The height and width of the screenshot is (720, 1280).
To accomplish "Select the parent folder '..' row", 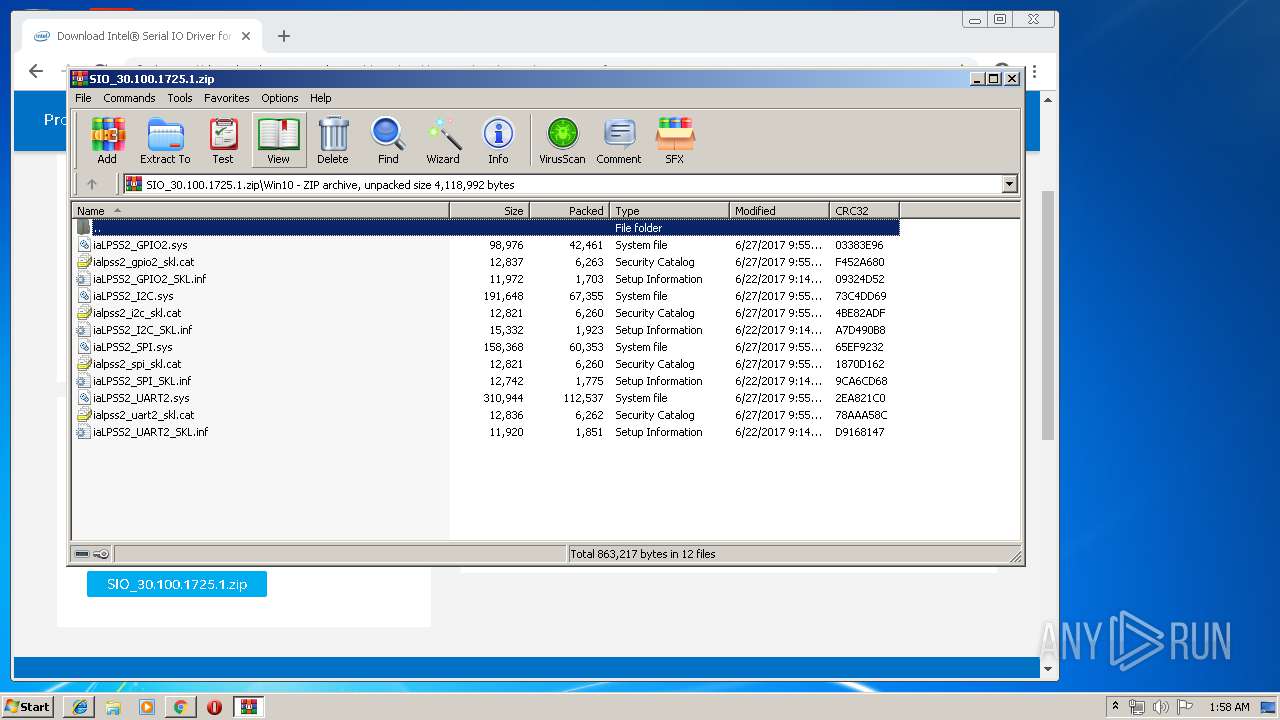I will 486,228.
